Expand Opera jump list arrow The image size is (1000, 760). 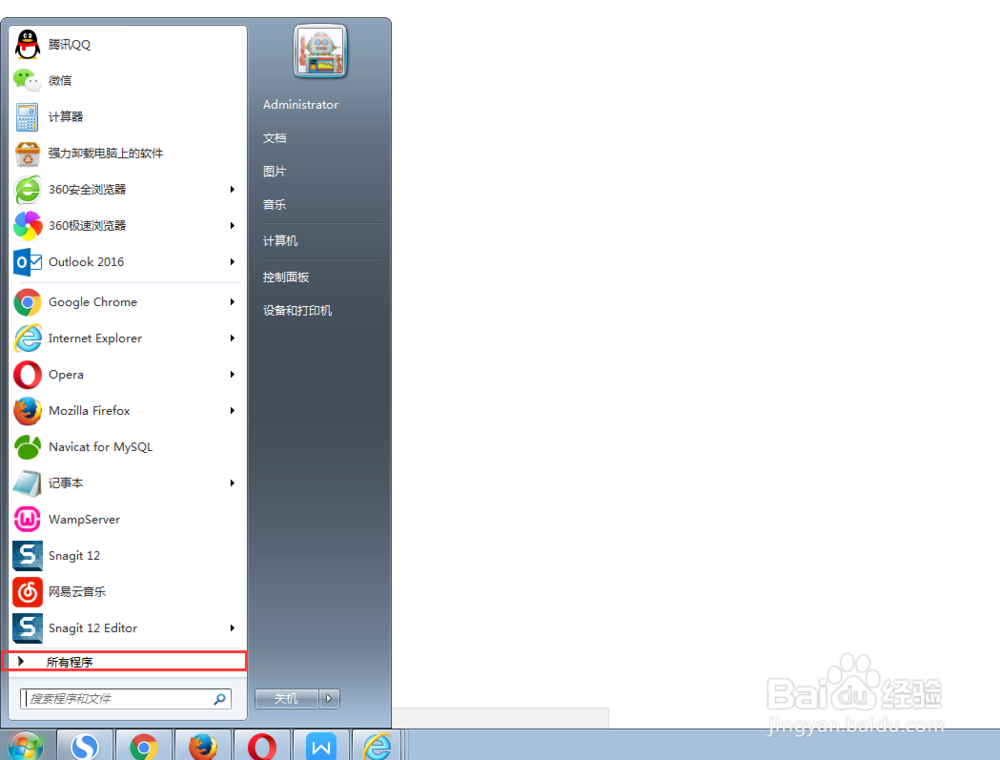point(233,375)
